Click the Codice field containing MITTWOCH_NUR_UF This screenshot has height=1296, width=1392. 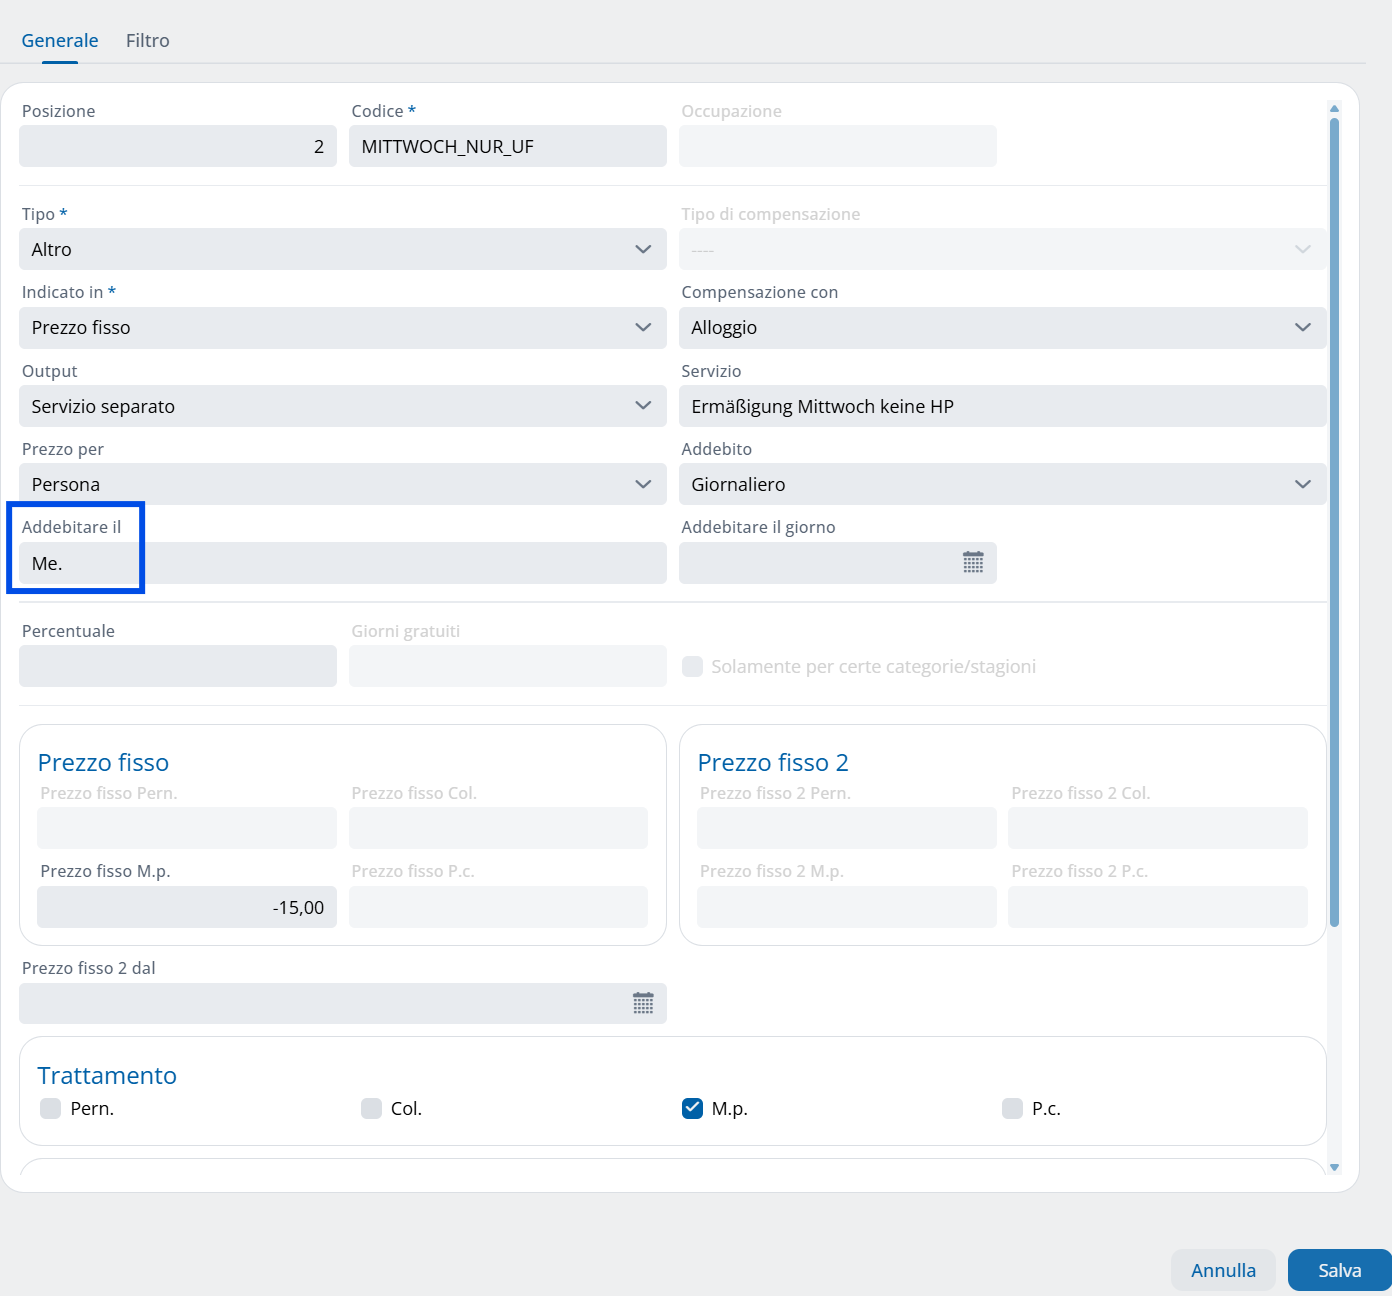507,147
